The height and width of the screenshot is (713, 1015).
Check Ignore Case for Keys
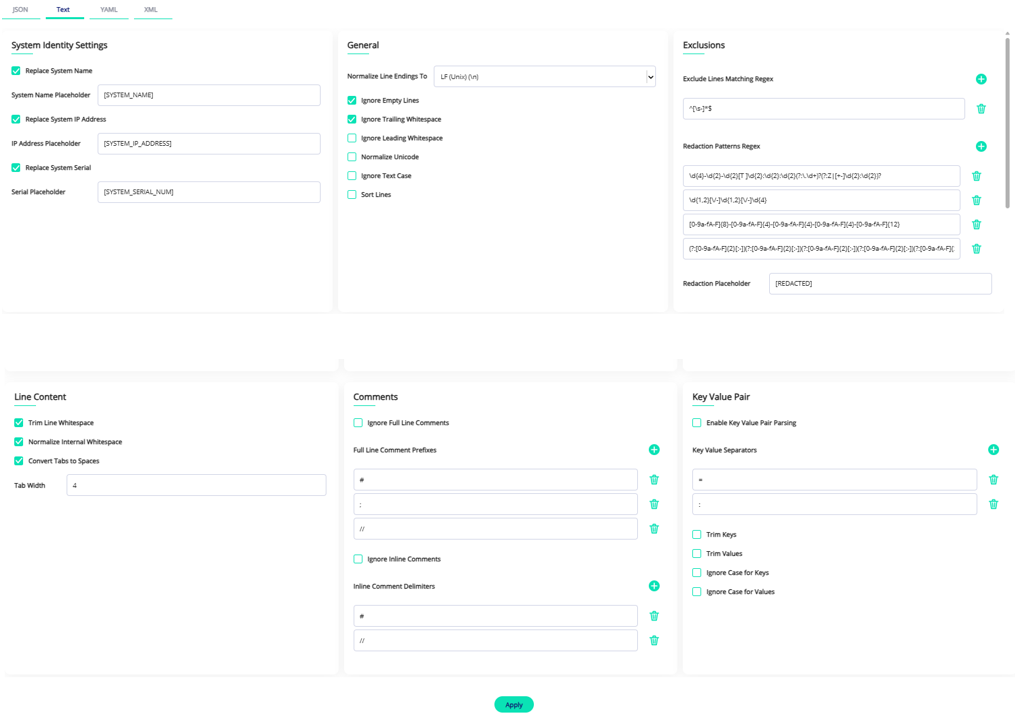pos(697,572)
